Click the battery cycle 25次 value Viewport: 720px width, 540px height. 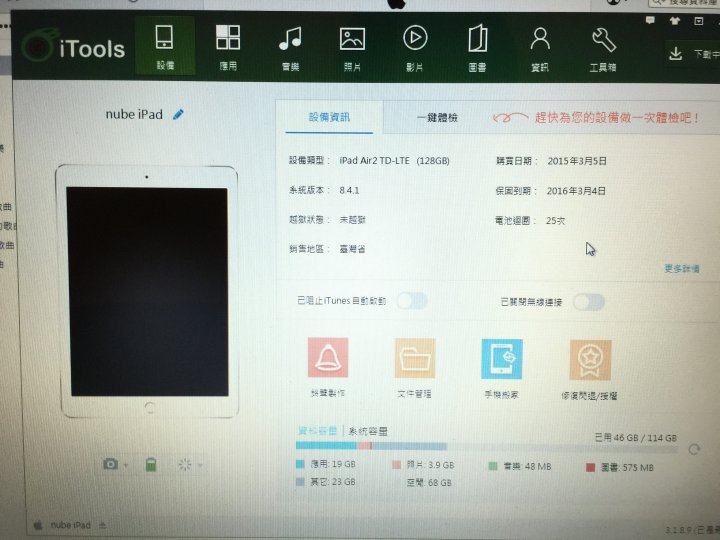pos(555,221)
